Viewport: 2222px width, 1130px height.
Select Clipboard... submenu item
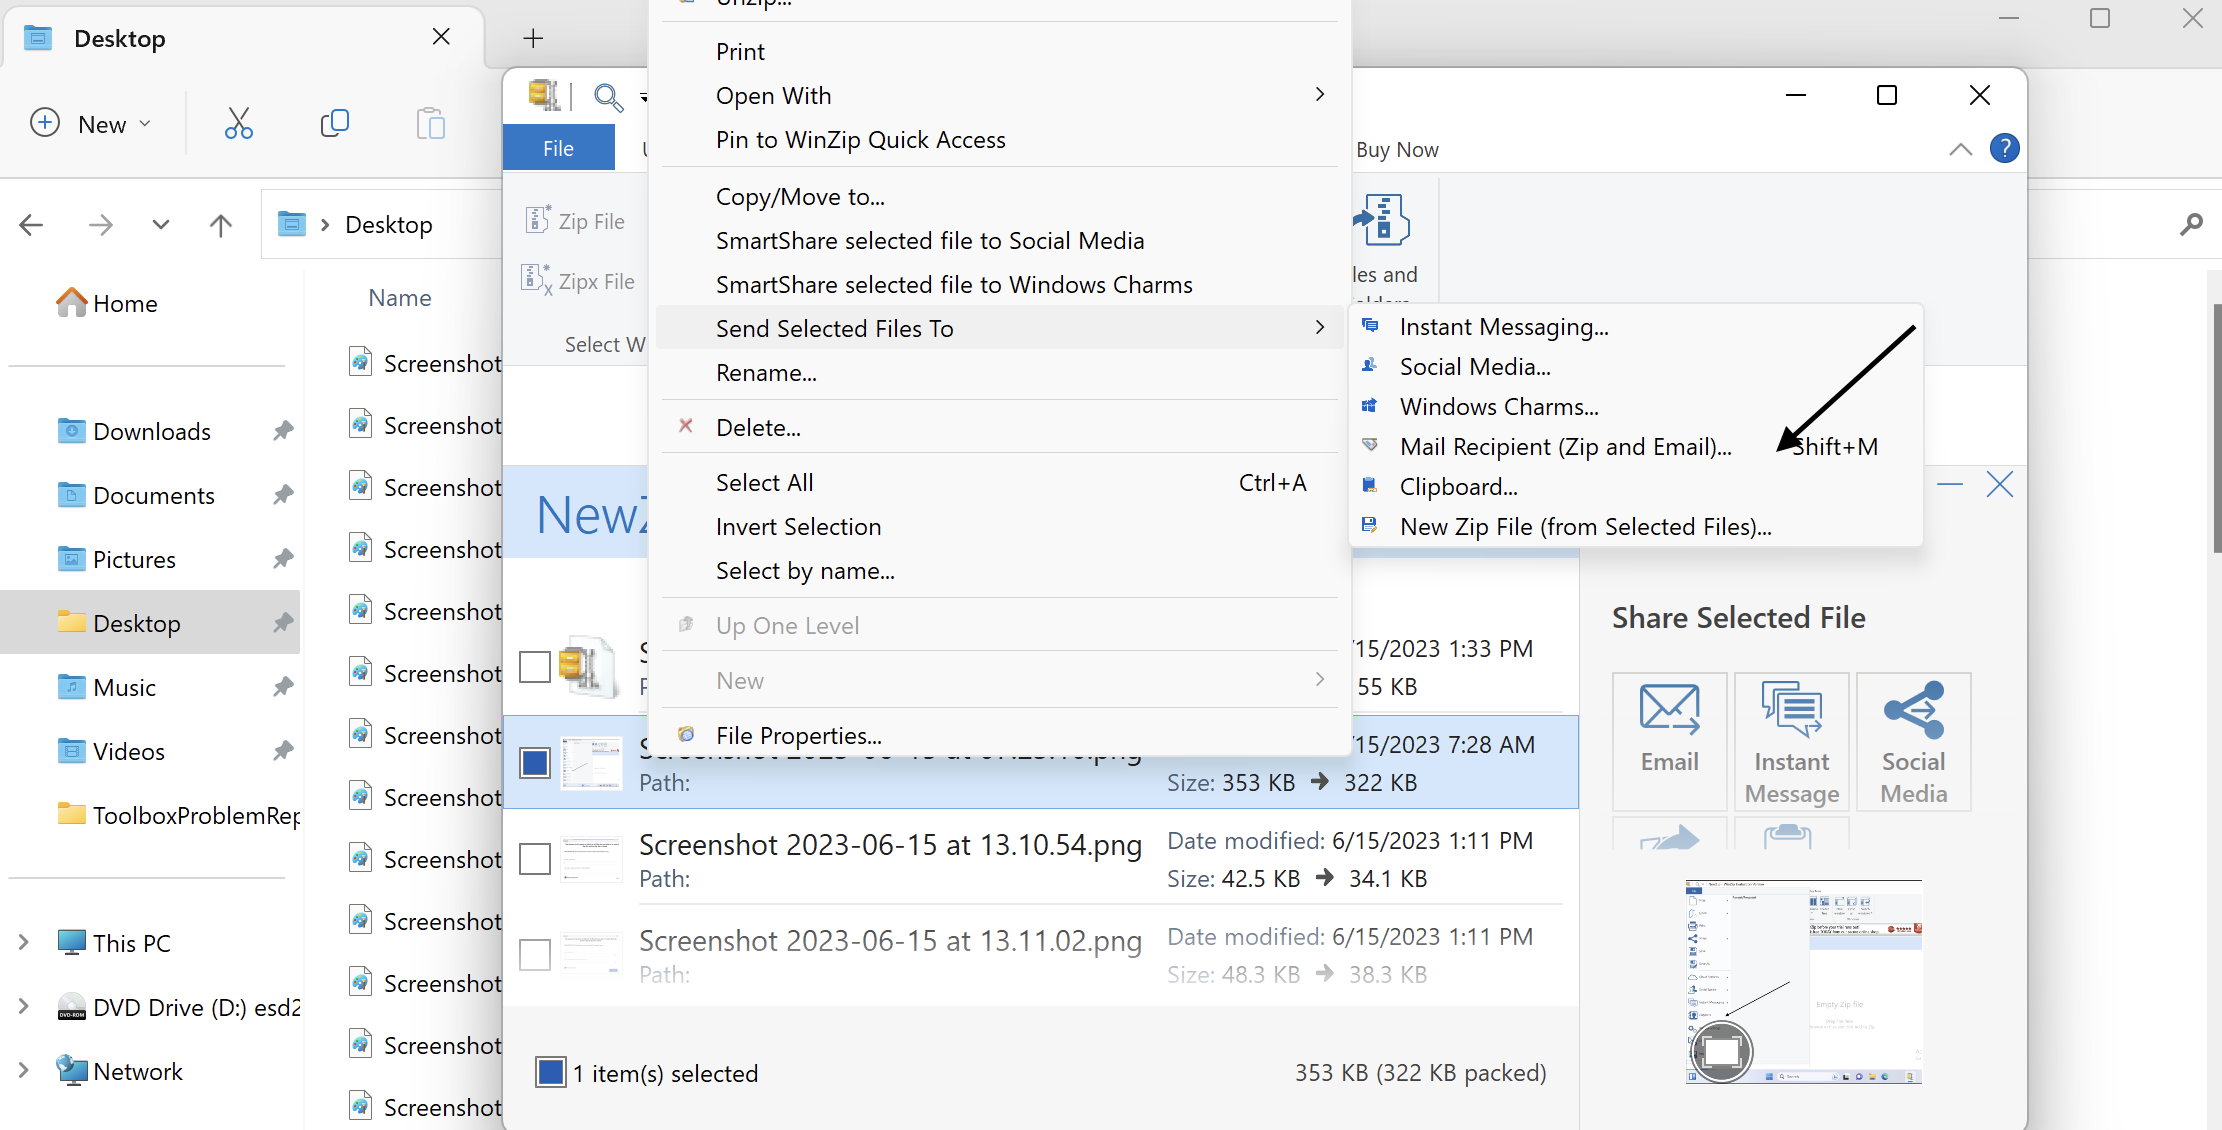1636,487
